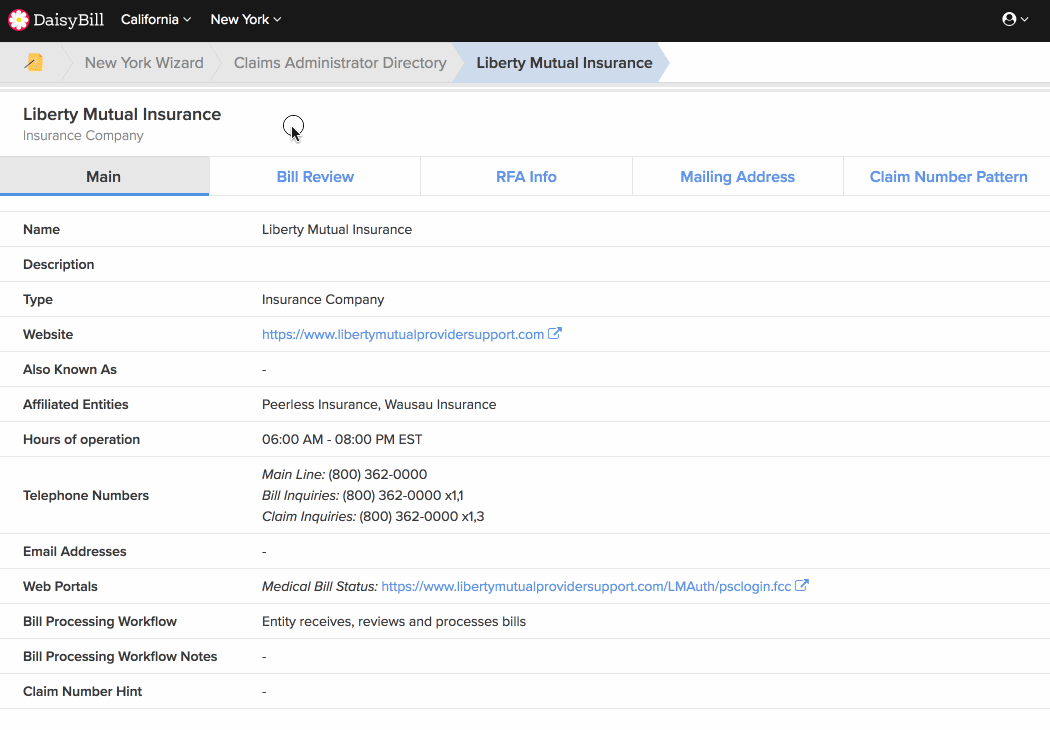The height and width of the screenshot is (730, 1050).
Task: Click the Name value Liberty Mutual Insurance
Action: 337,229
